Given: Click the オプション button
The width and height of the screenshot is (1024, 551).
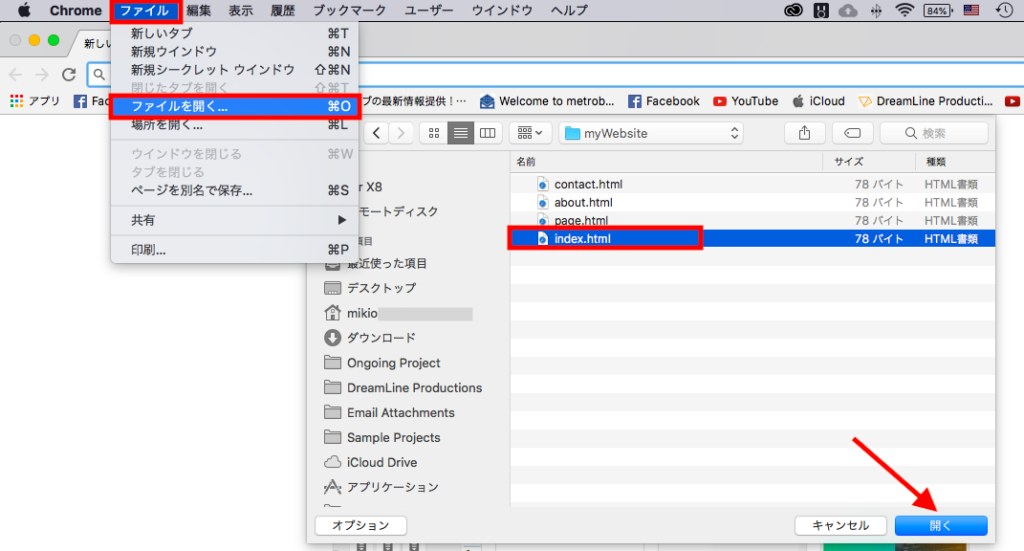Looking at the screenshot, I should point(360,526).
